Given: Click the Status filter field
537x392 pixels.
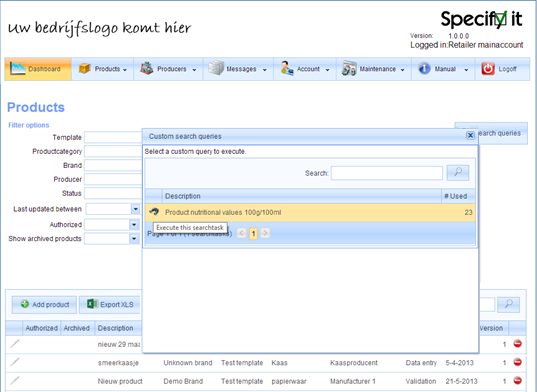Looking at the screenshot, I should pyautogui.click(x=113, y=193).
